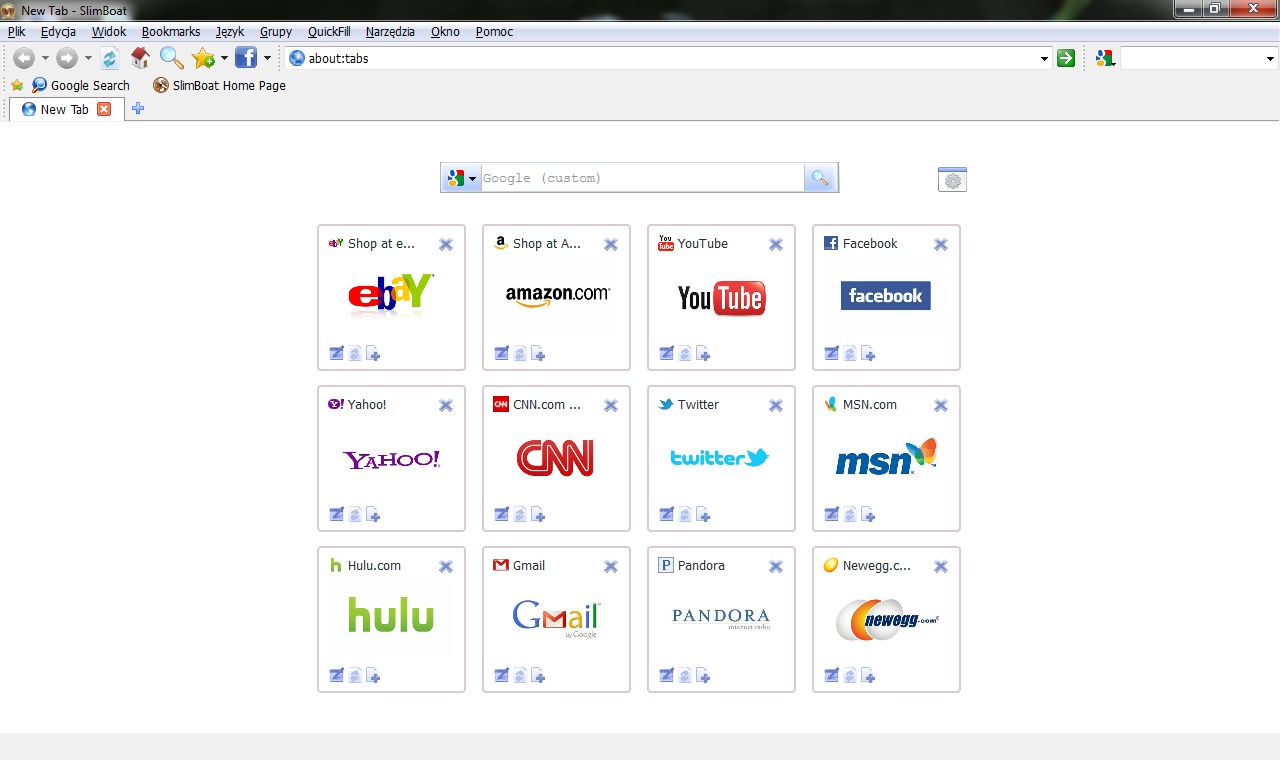
Task: Open the Newegg logo thumbnail
Action: [886, 620]
